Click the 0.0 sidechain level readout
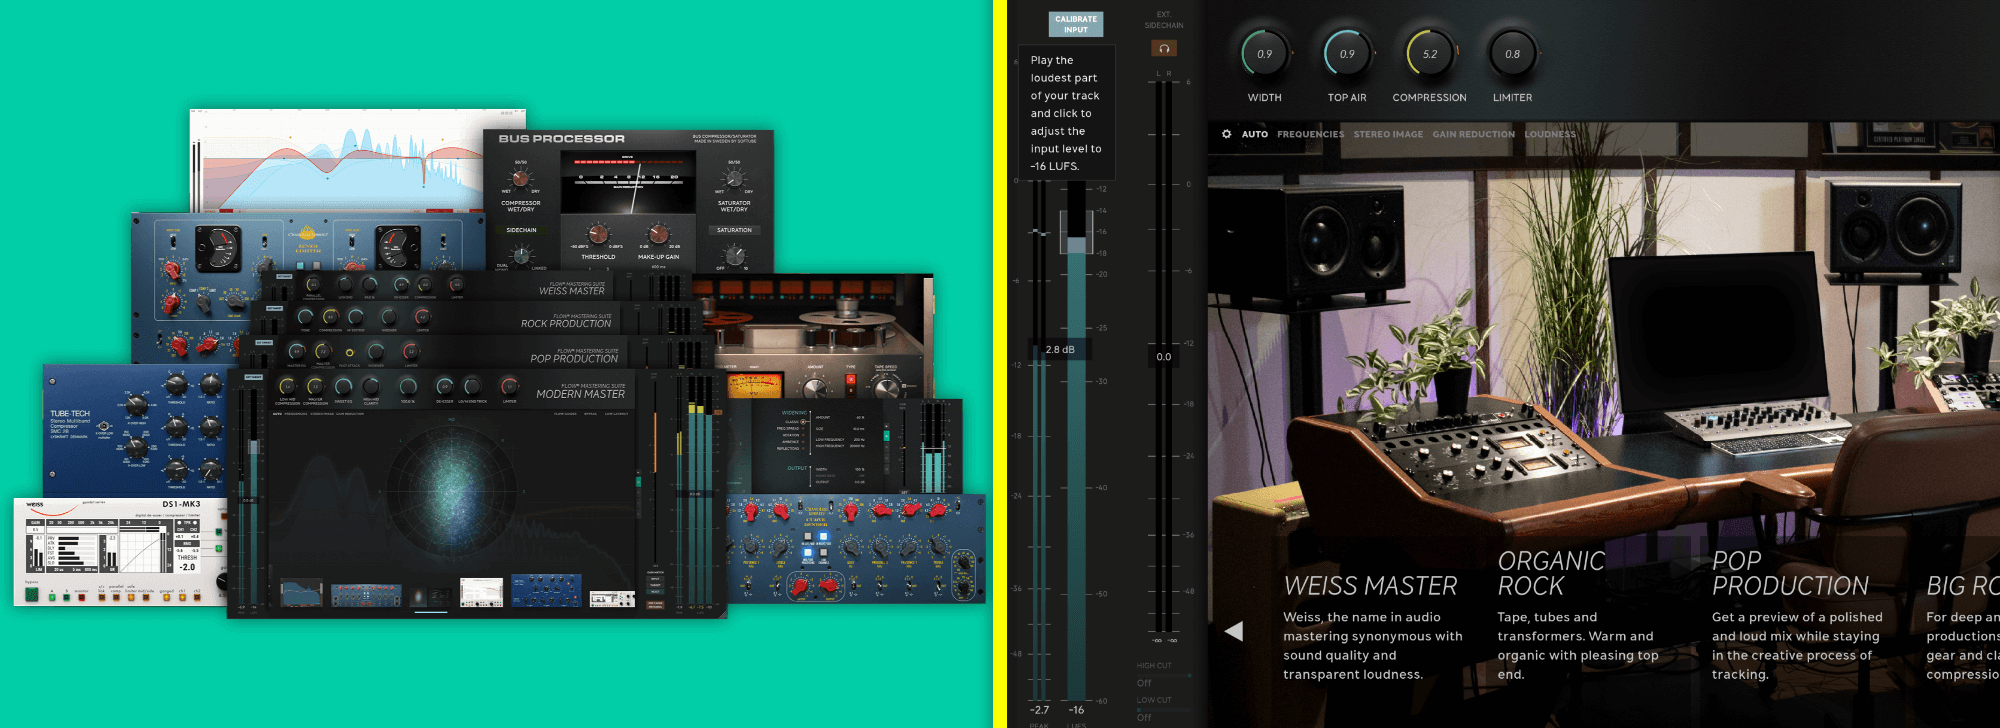2000x728 pixels. click(1164, 357)
